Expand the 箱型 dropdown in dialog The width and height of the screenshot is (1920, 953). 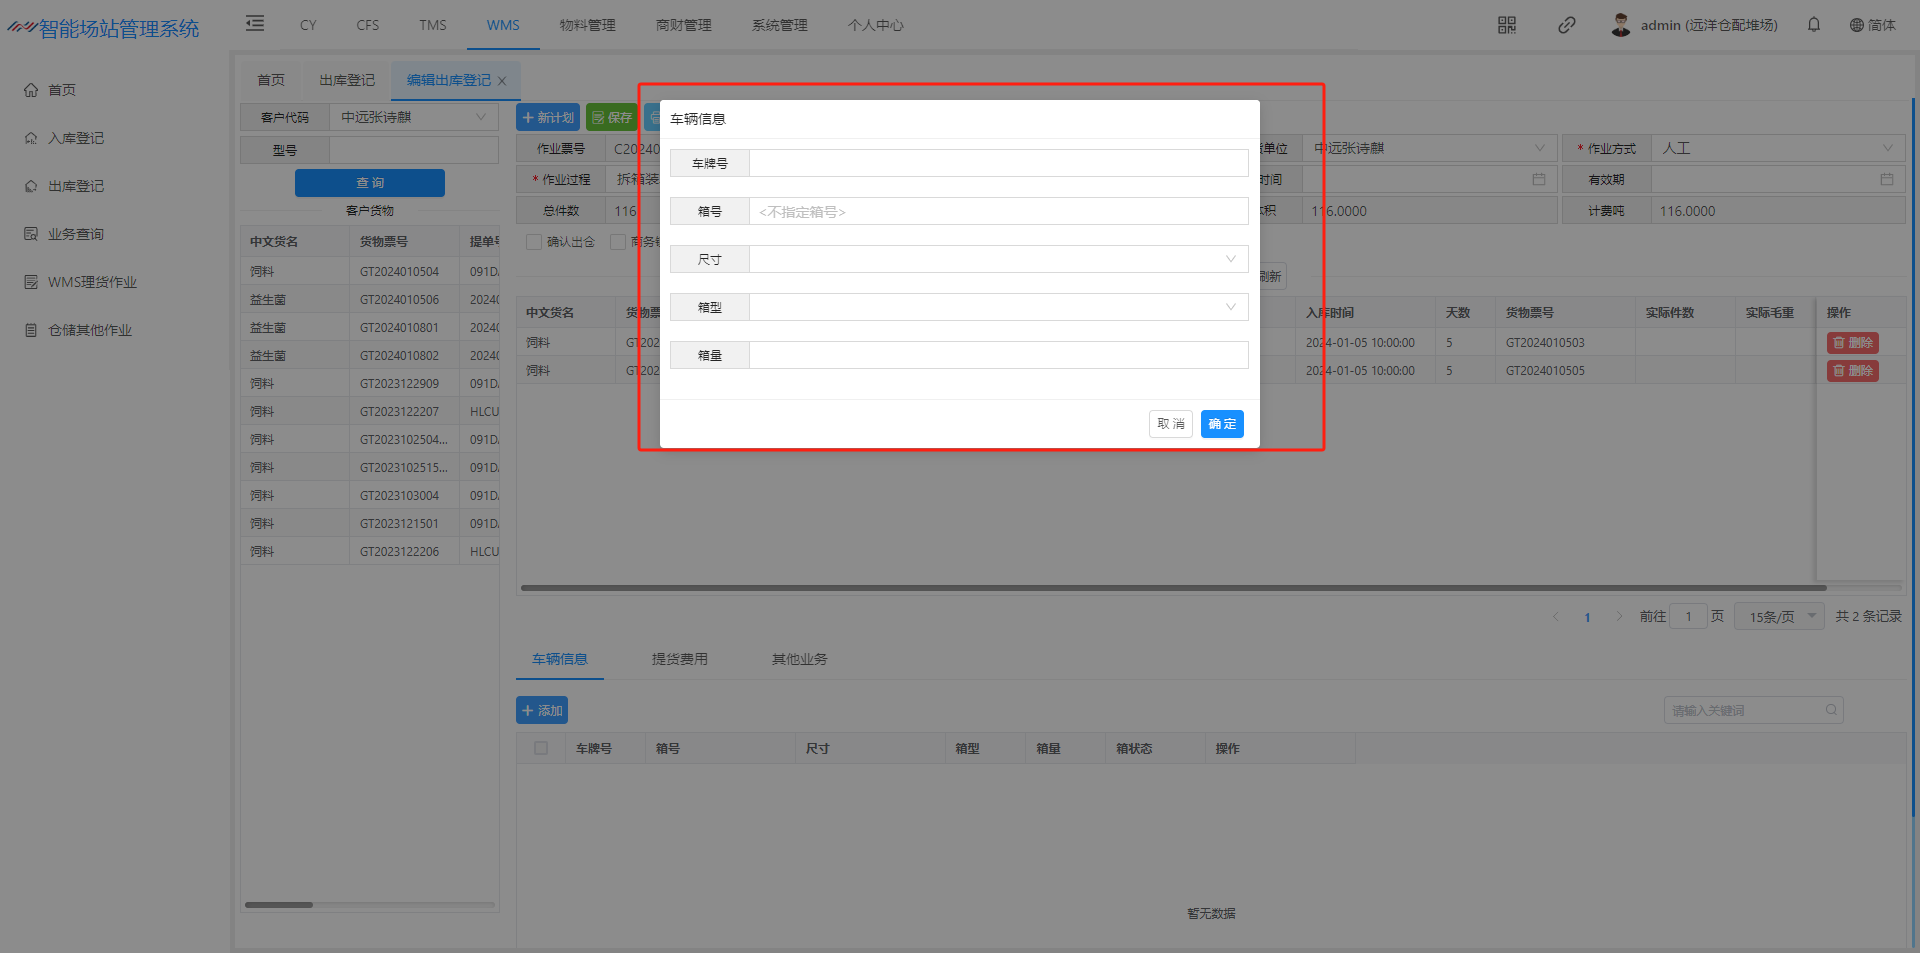[x=998, y=307]
